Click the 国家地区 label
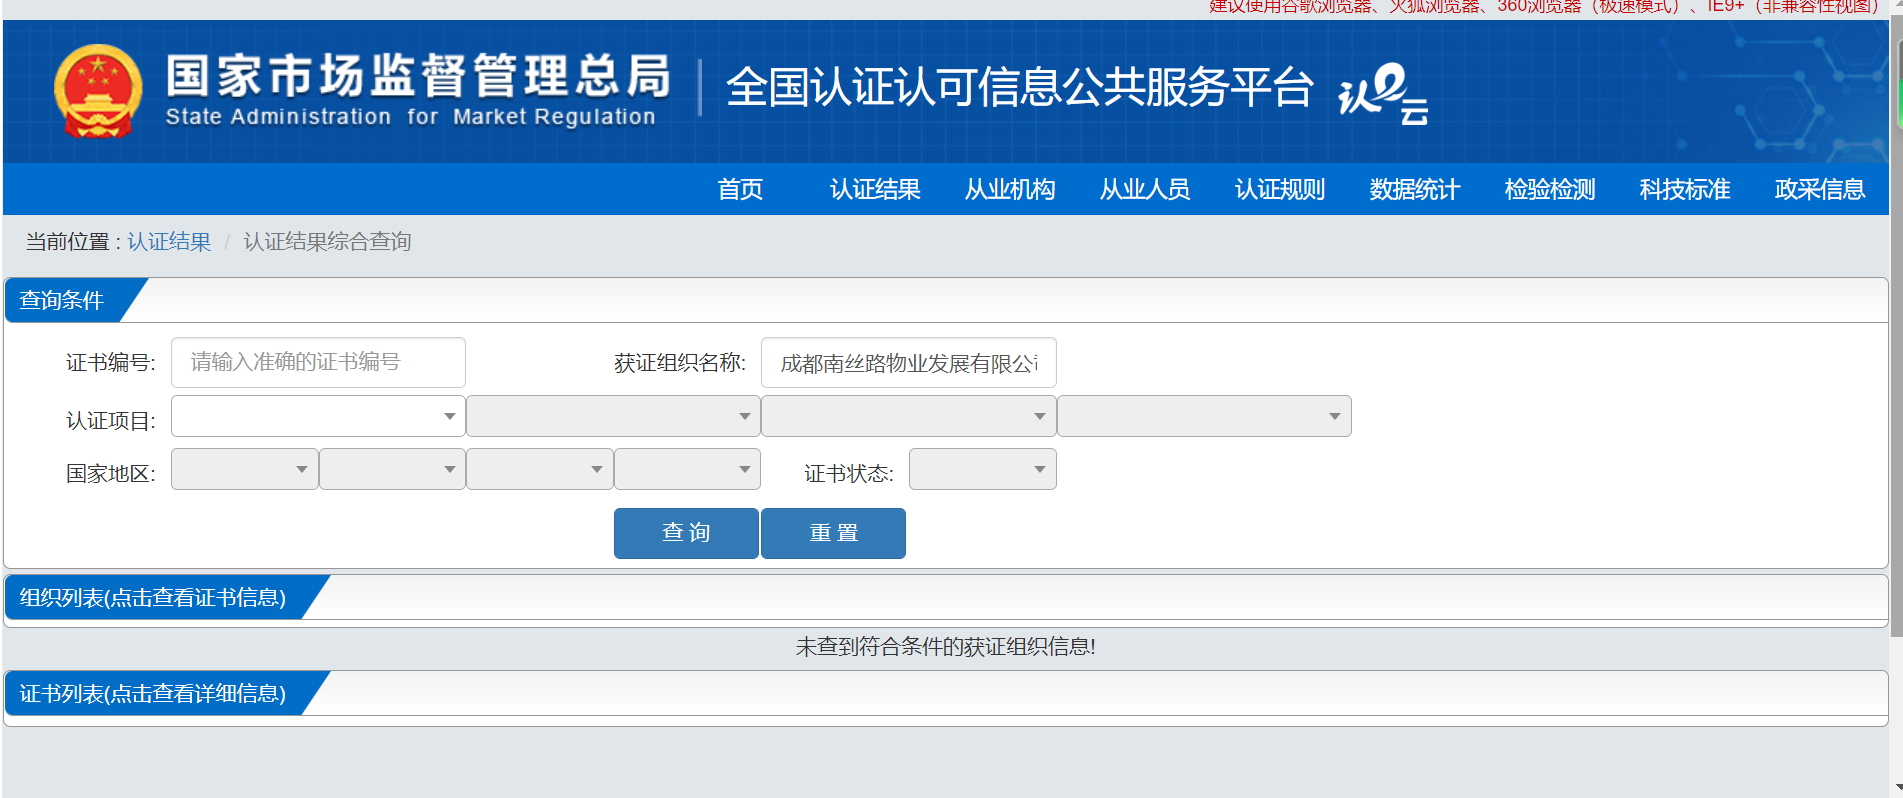 pos(111,474)
